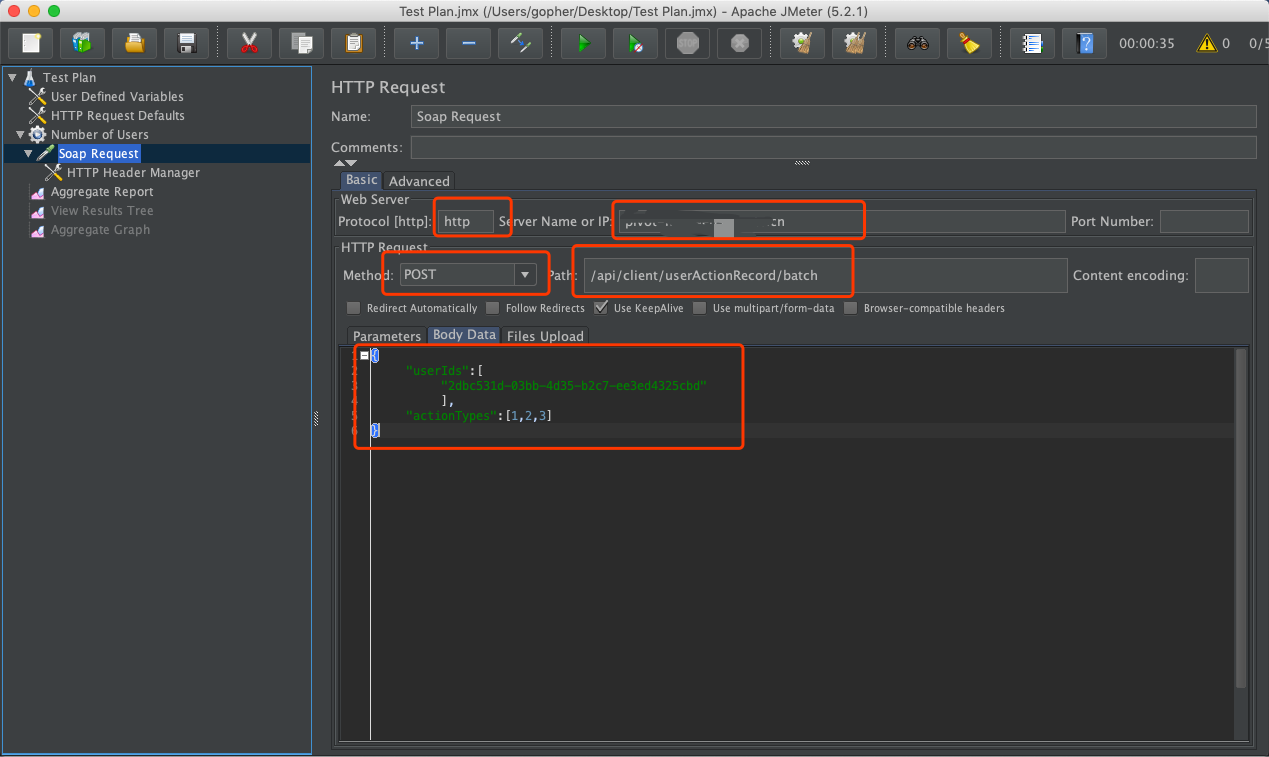Click the Comments input field

(833, 147)
